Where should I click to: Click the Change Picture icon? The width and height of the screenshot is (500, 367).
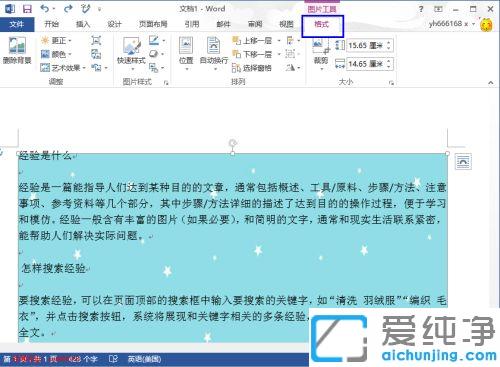(96, 54)
